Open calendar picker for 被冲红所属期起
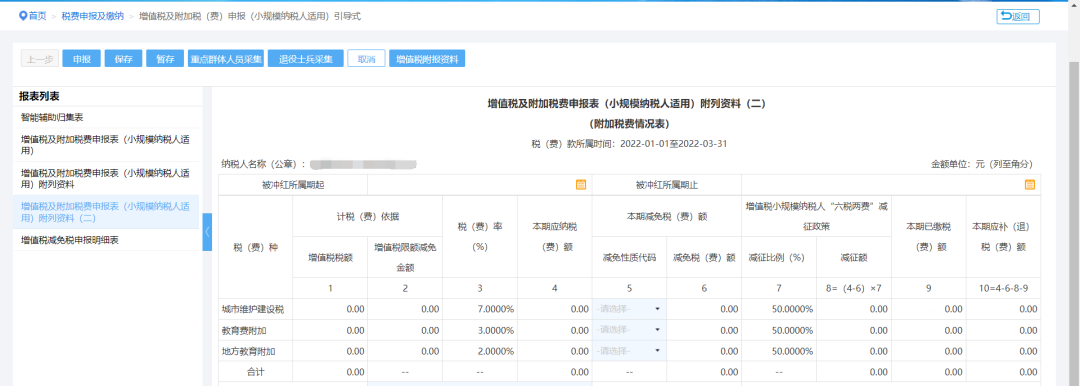 coord(581,185)
